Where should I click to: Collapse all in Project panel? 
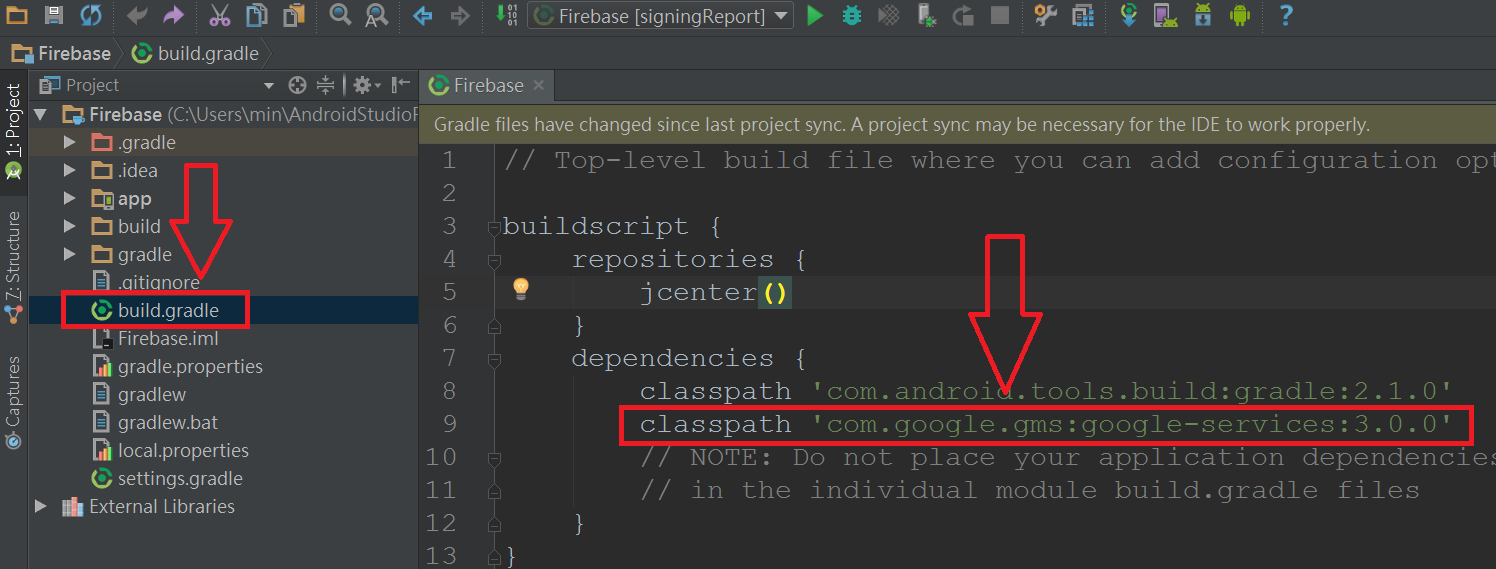click(x=326, y=85)
